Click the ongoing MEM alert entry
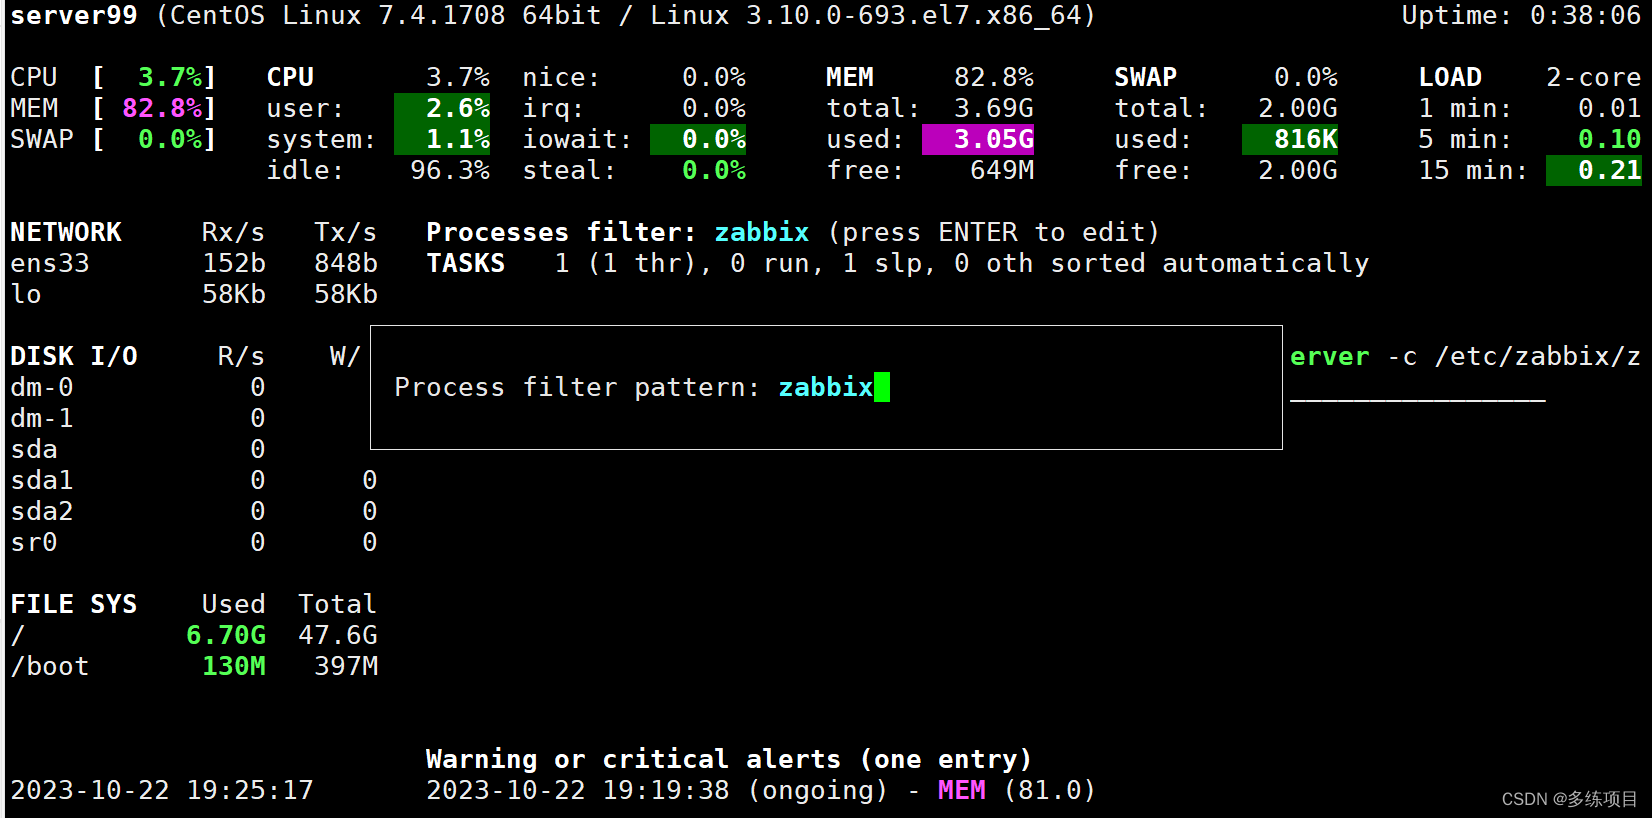Image resolution: width=1652 pixels, height=818 pixels. click(761, 790)
